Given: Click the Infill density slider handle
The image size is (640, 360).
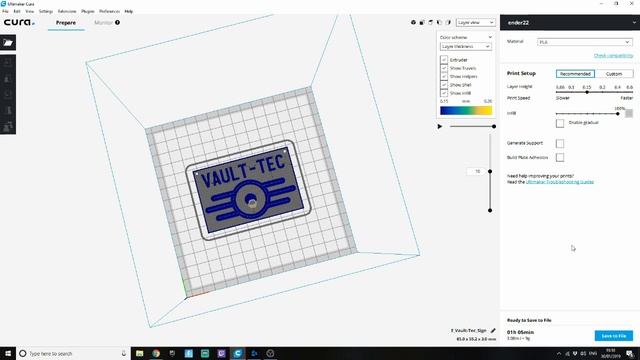Looking at the screenshot, I should click(618, 114).
